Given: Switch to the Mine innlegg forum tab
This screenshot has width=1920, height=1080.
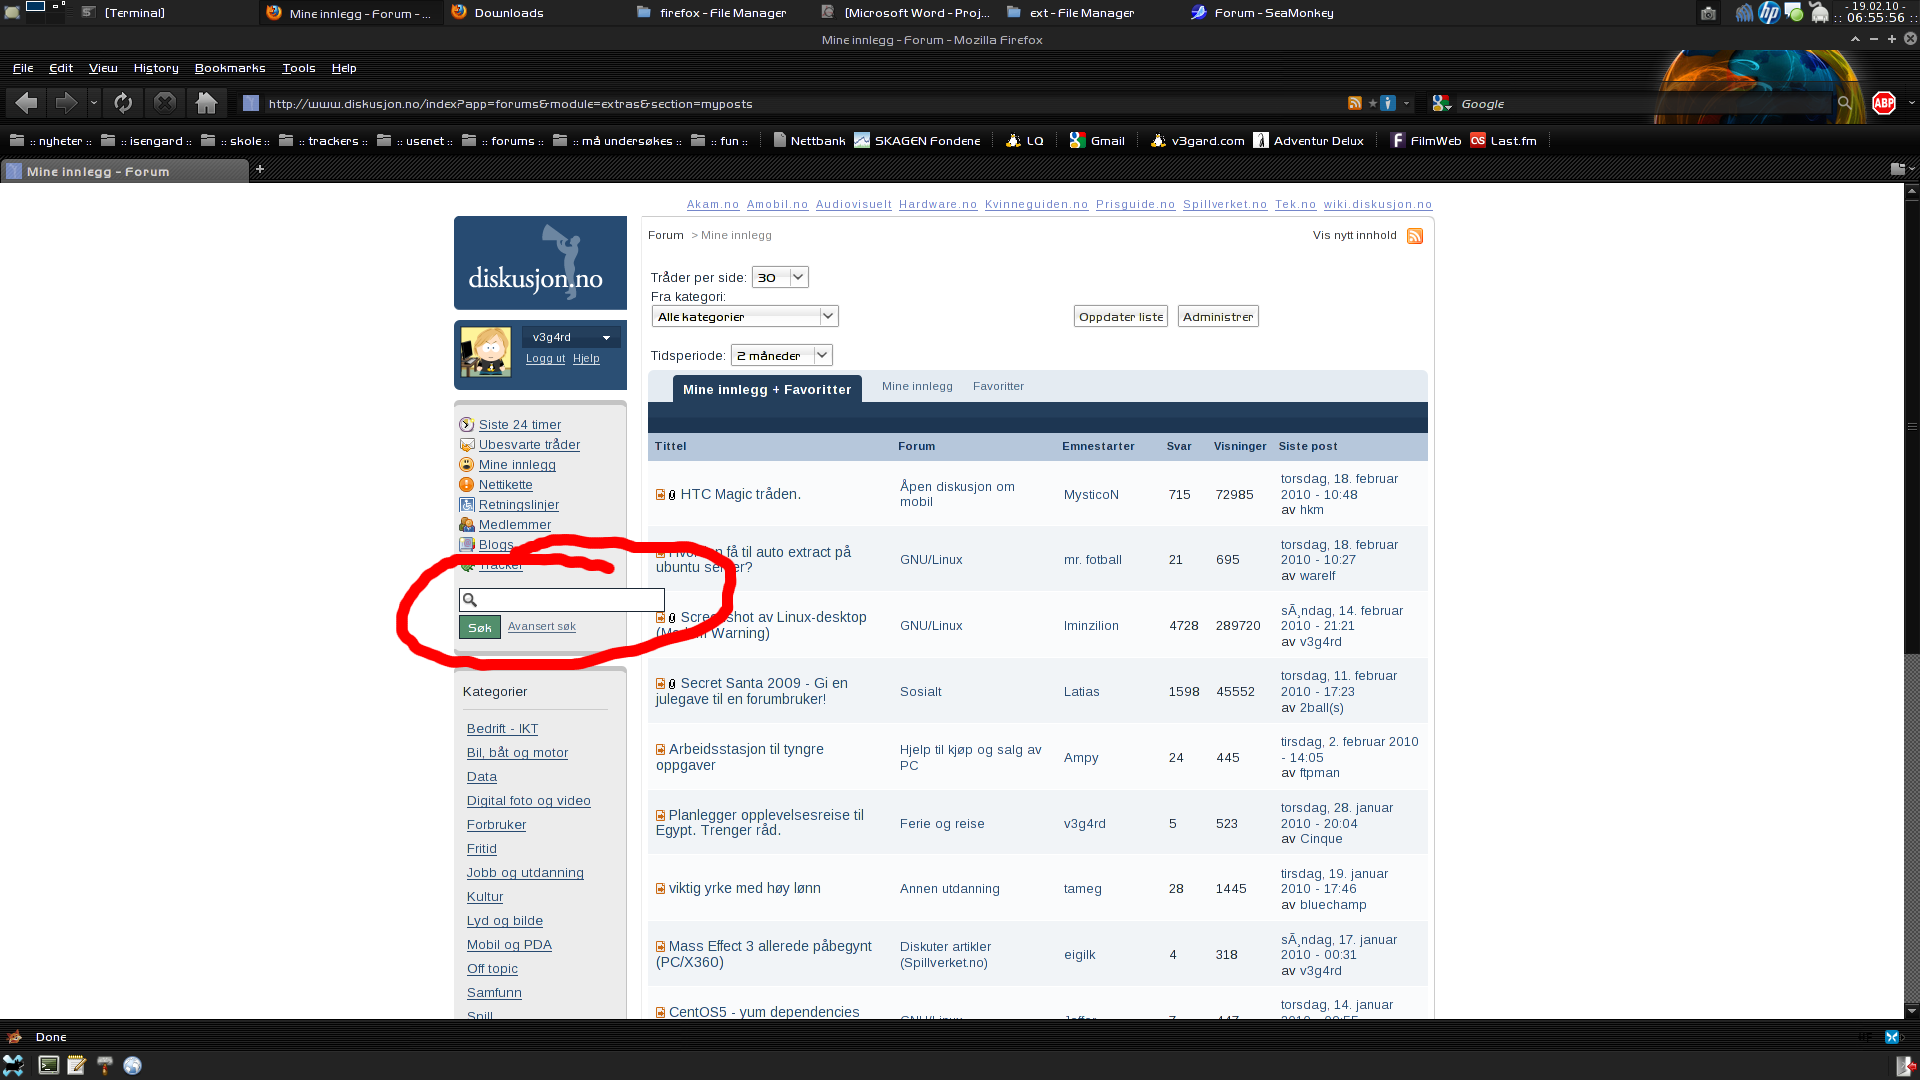Looking at the screenshot, I should pyautogui.click(x=917, y=386).
